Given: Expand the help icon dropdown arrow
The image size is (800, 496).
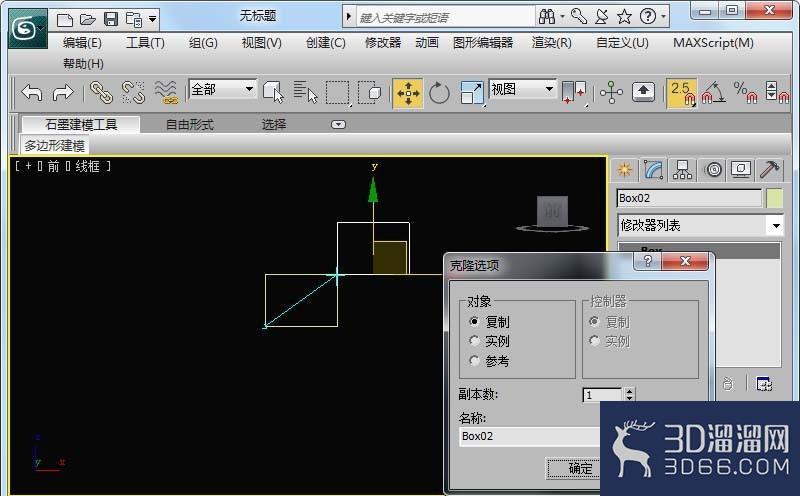Looking at the screenshot, I should pos(663,17).
